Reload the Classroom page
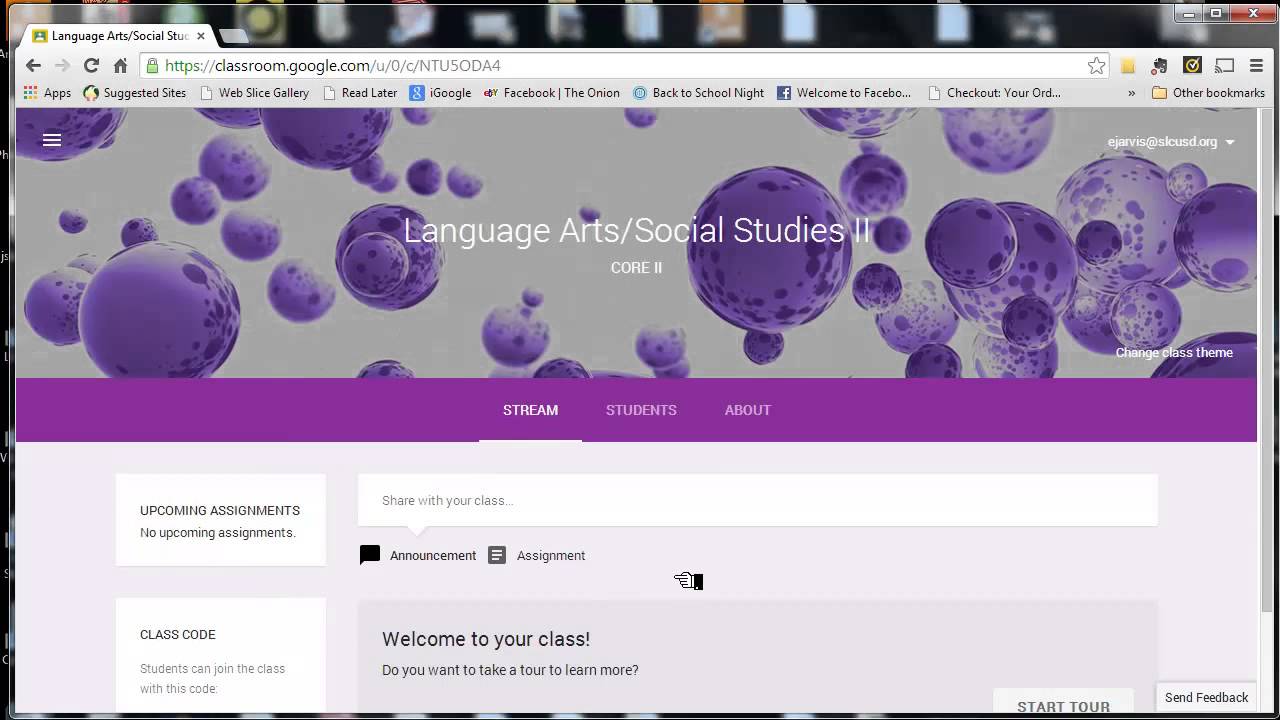This screenshot has width=1280, height=720. point(91,65)
